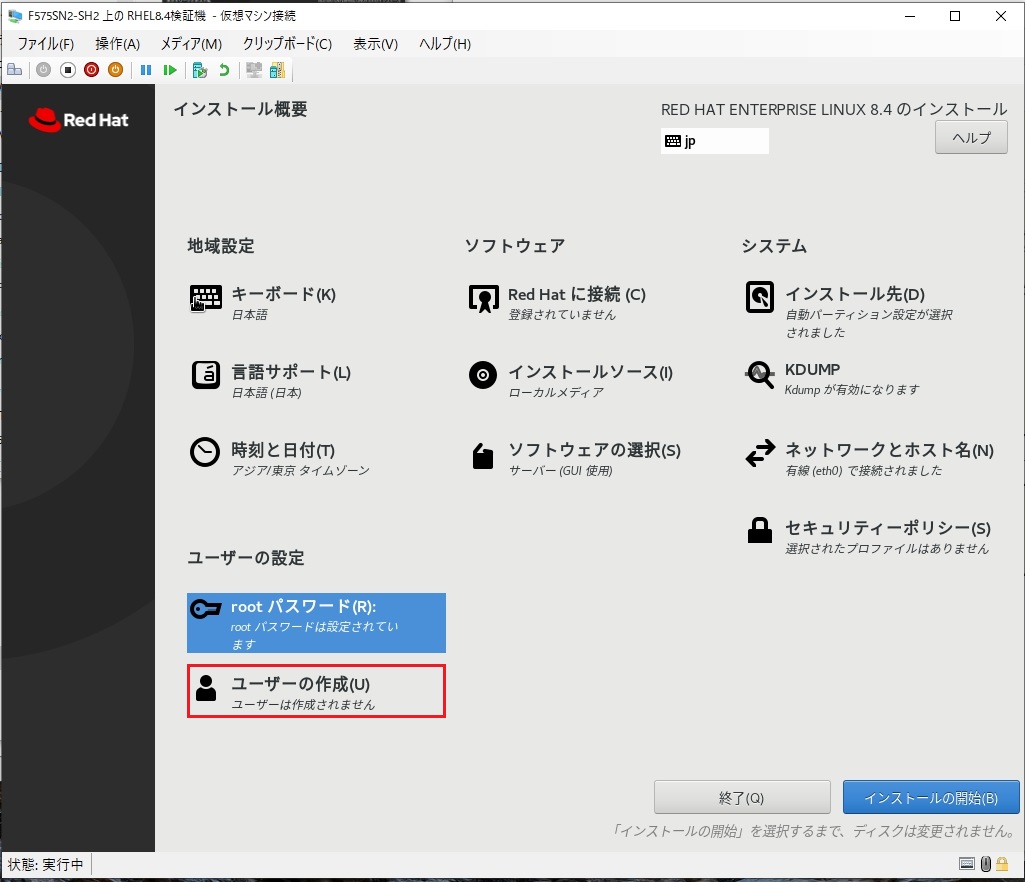Open the インストール先(D) disk icon
The image size is (1025, 882).
coord(760,297)
